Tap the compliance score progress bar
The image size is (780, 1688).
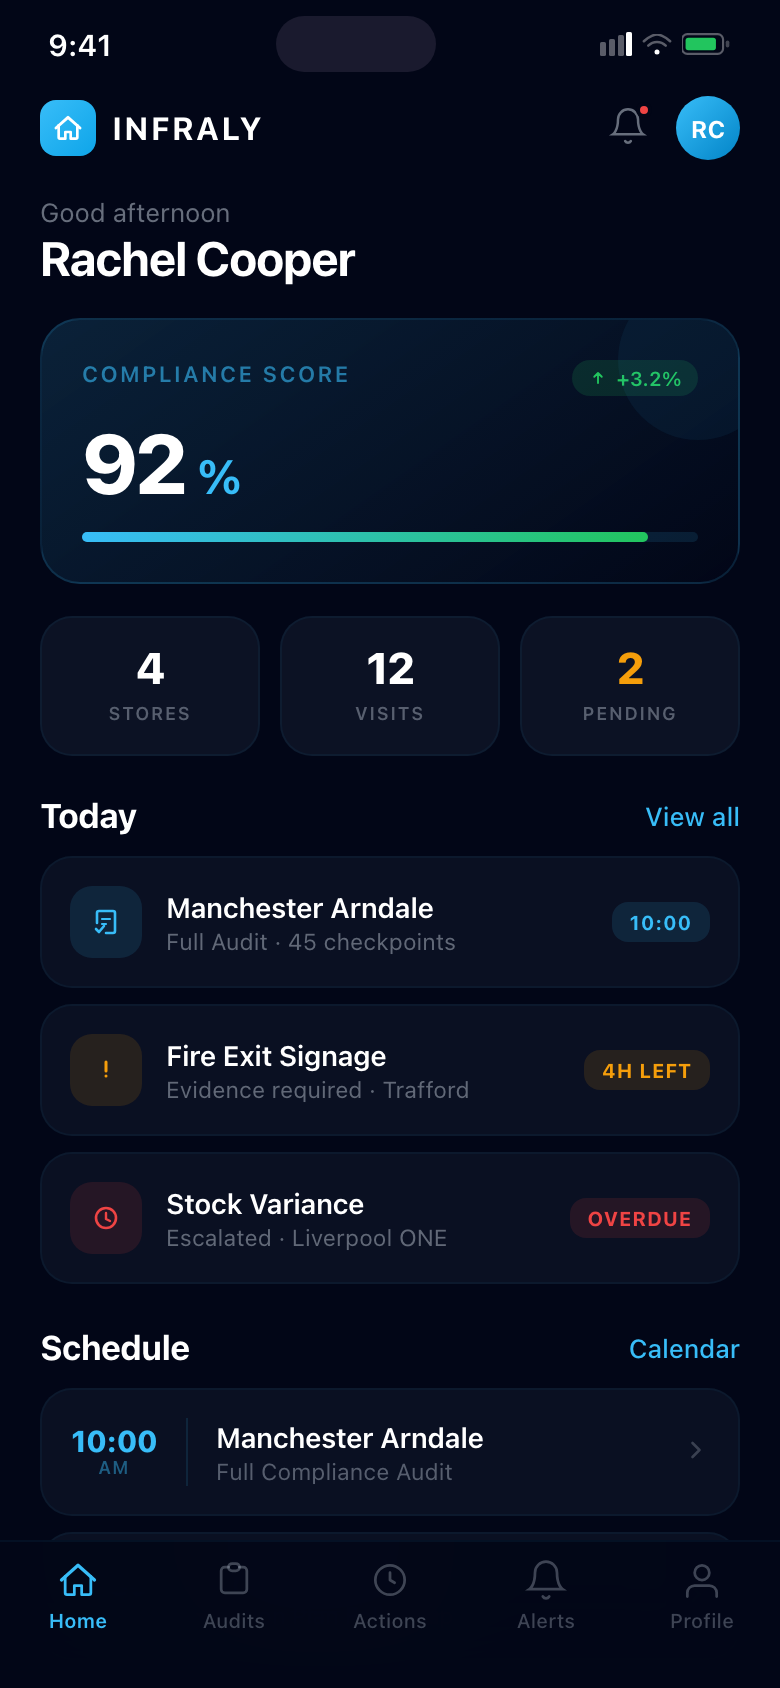point(390,537)
